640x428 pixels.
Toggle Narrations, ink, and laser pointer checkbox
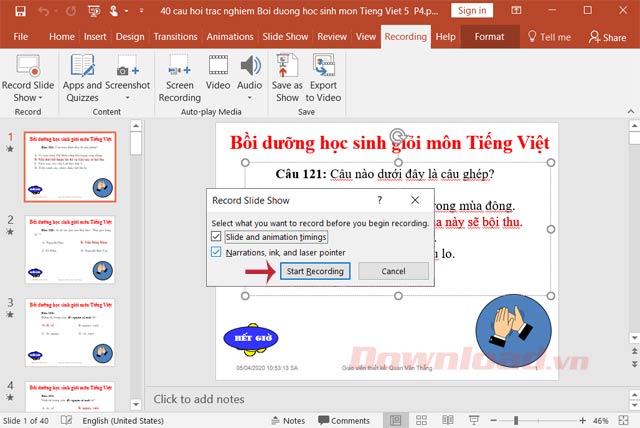[216, 252]
